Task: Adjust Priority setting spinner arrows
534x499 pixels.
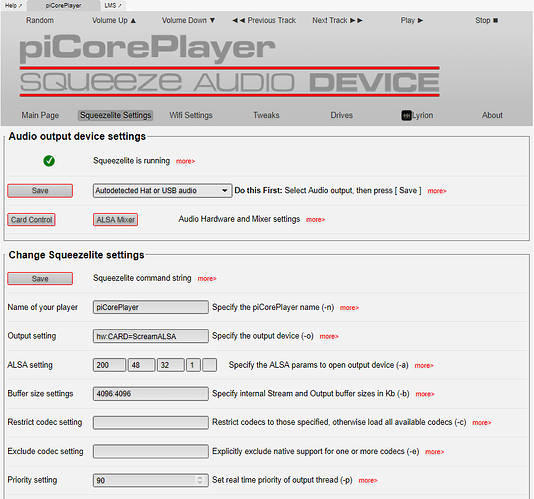Action: click(x=200, y=480)
